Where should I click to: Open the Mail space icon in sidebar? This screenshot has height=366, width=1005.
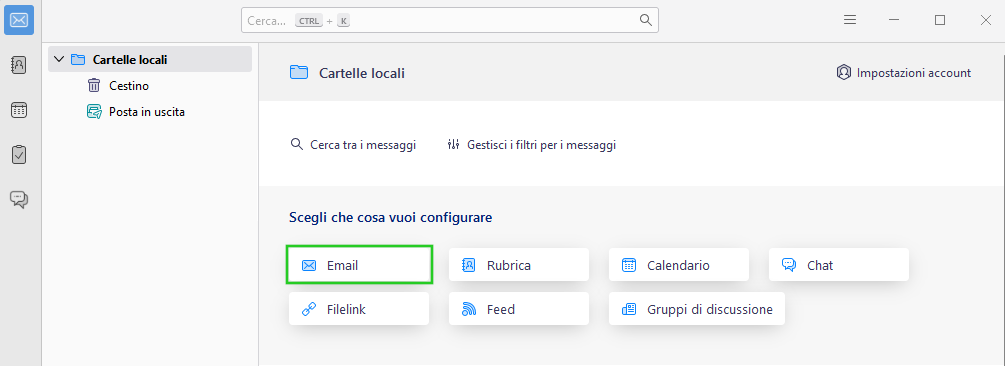click(19, 20)
